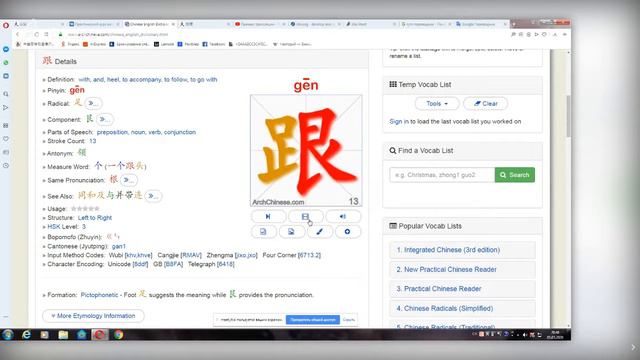Expand the Component more button

(x=105, y=119)
